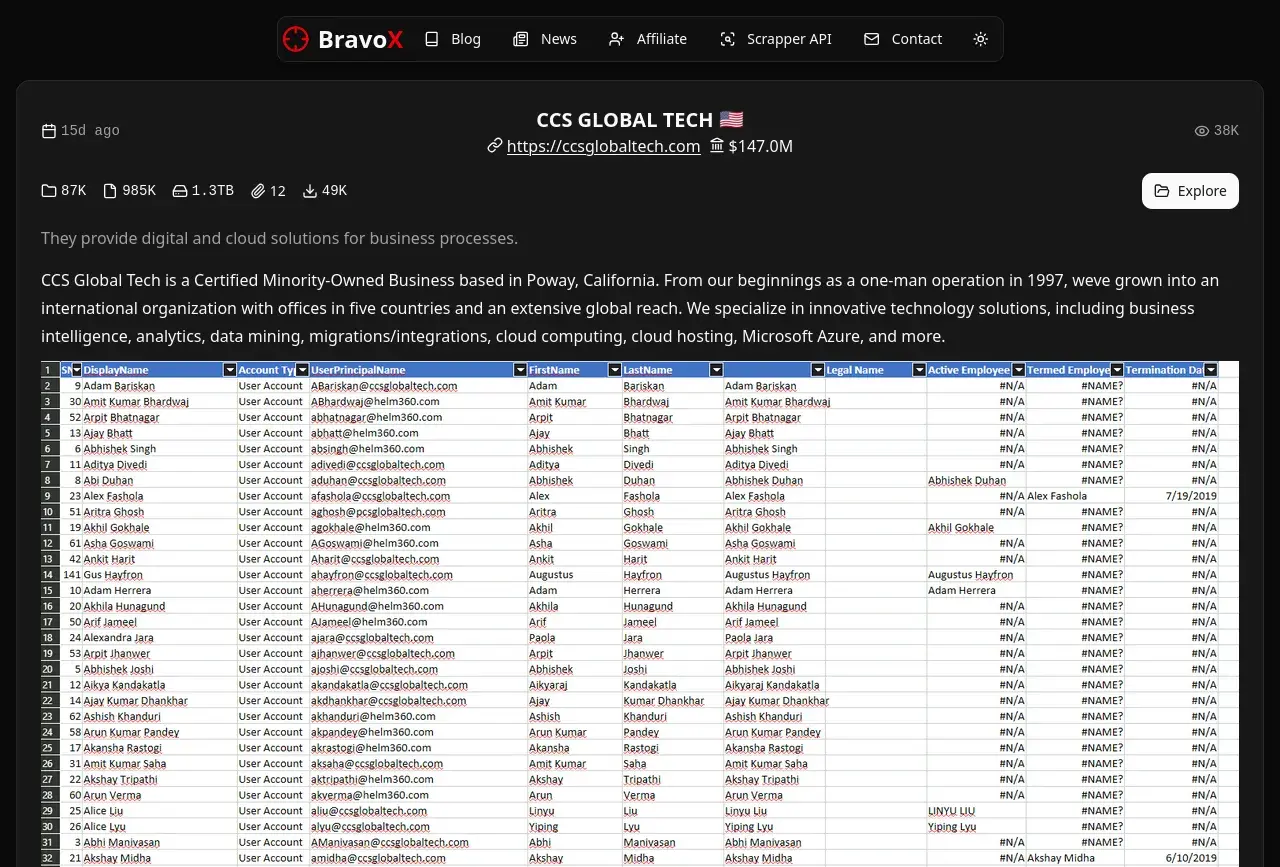Open the Account Type column filter dropdown
This screenshot has width=1280, height=867.
(x=302, y=370)
